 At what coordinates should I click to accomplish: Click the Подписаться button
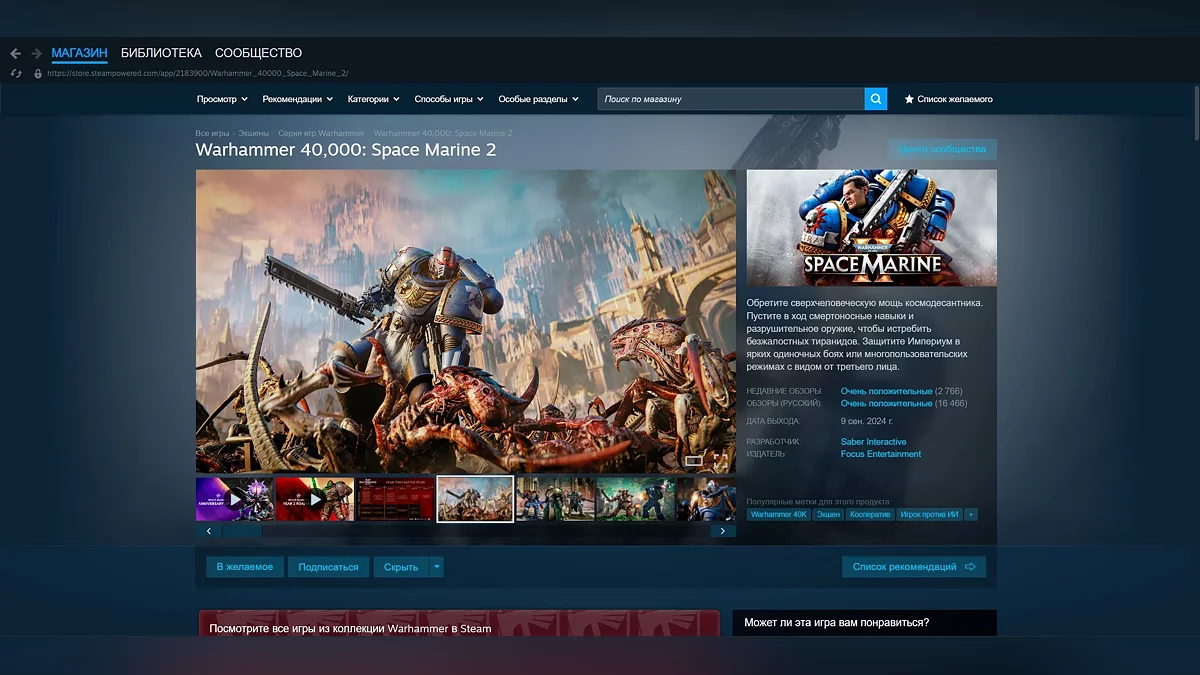tap(328, 567)
